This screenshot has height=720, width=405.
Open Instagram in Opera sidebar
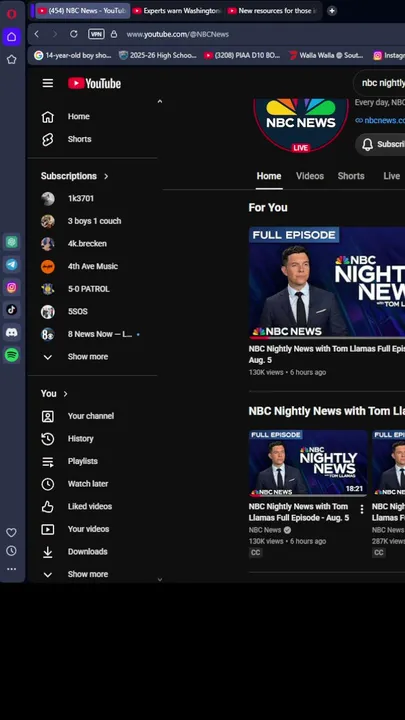(x=11, y=287)
